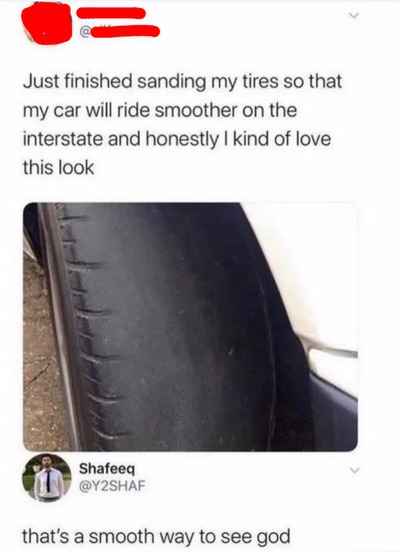Click the redacted username handle under the name
The height and width of the screenshot is (552, 400).
click(125, 32)
